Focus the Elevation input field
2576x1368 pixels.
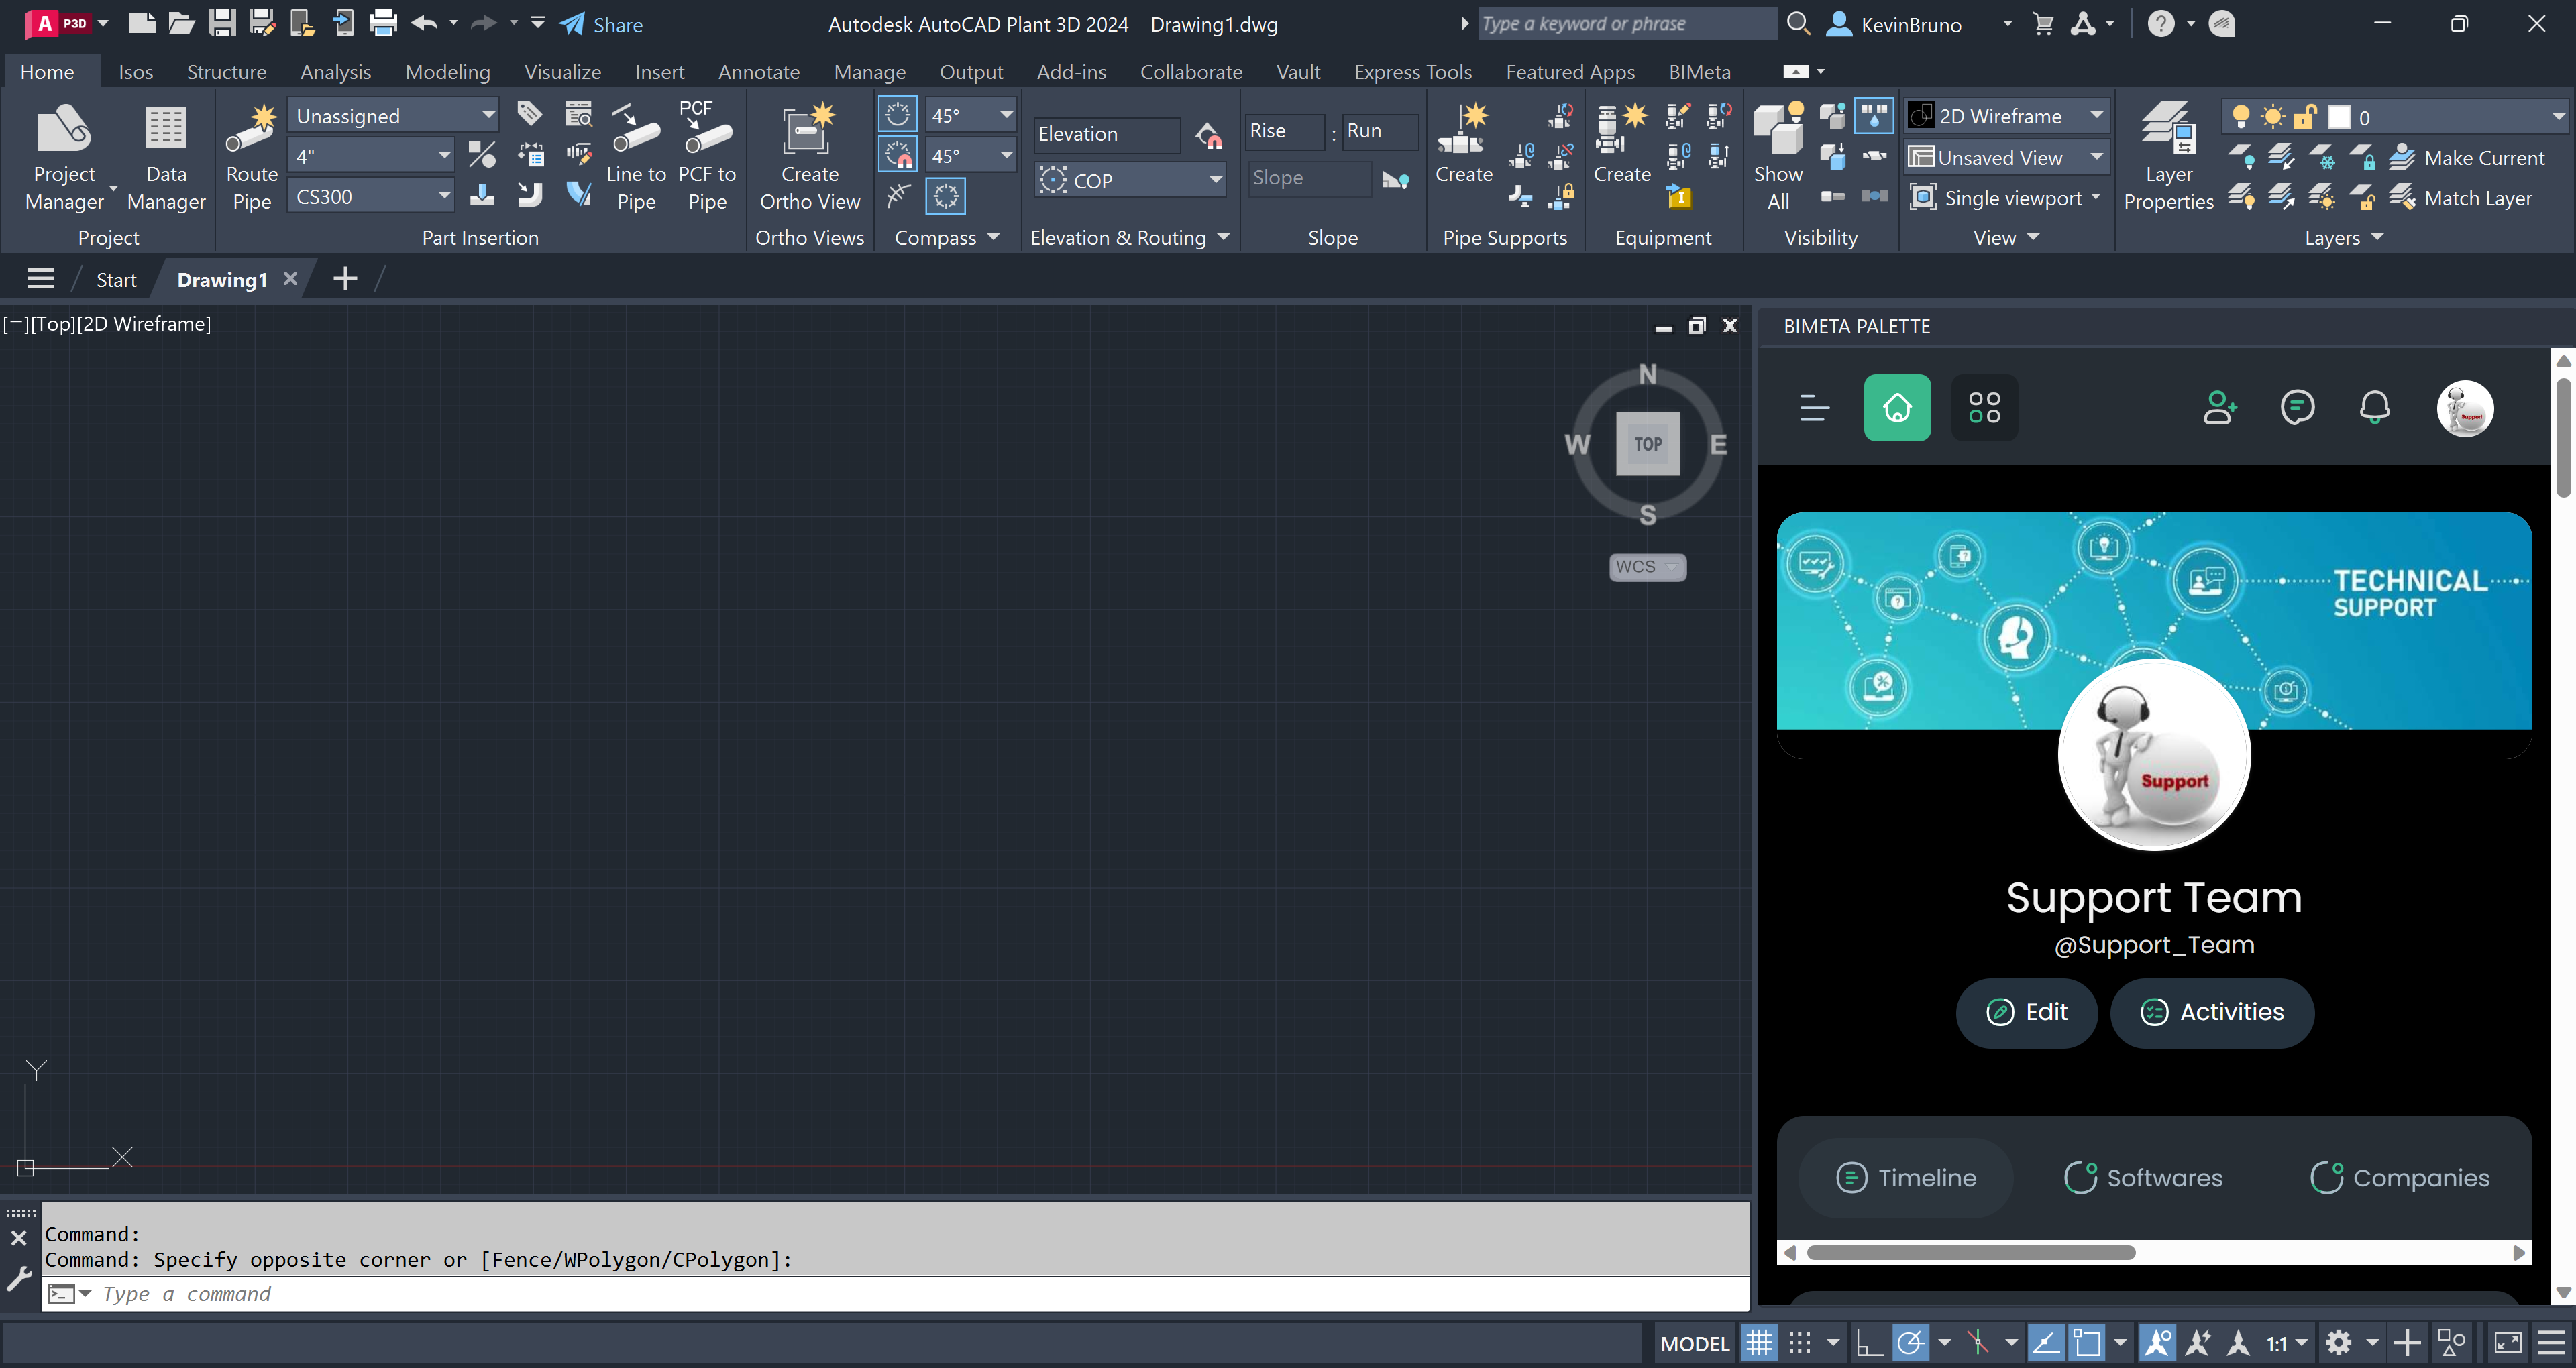1106,134
